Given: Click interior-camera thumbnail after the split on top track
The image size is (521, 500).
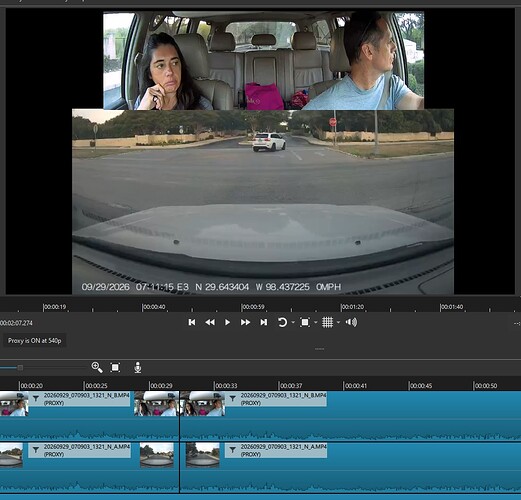Looking at the screenshot, I should click(x=203, y=404).
